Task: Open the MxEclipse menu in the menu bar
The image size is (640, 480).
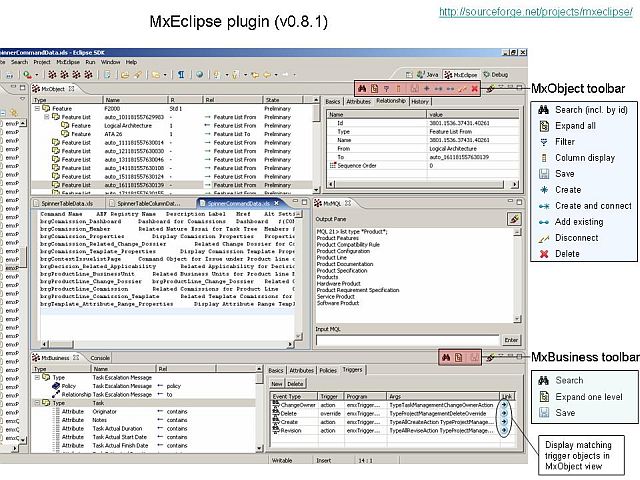Action: 68,62
